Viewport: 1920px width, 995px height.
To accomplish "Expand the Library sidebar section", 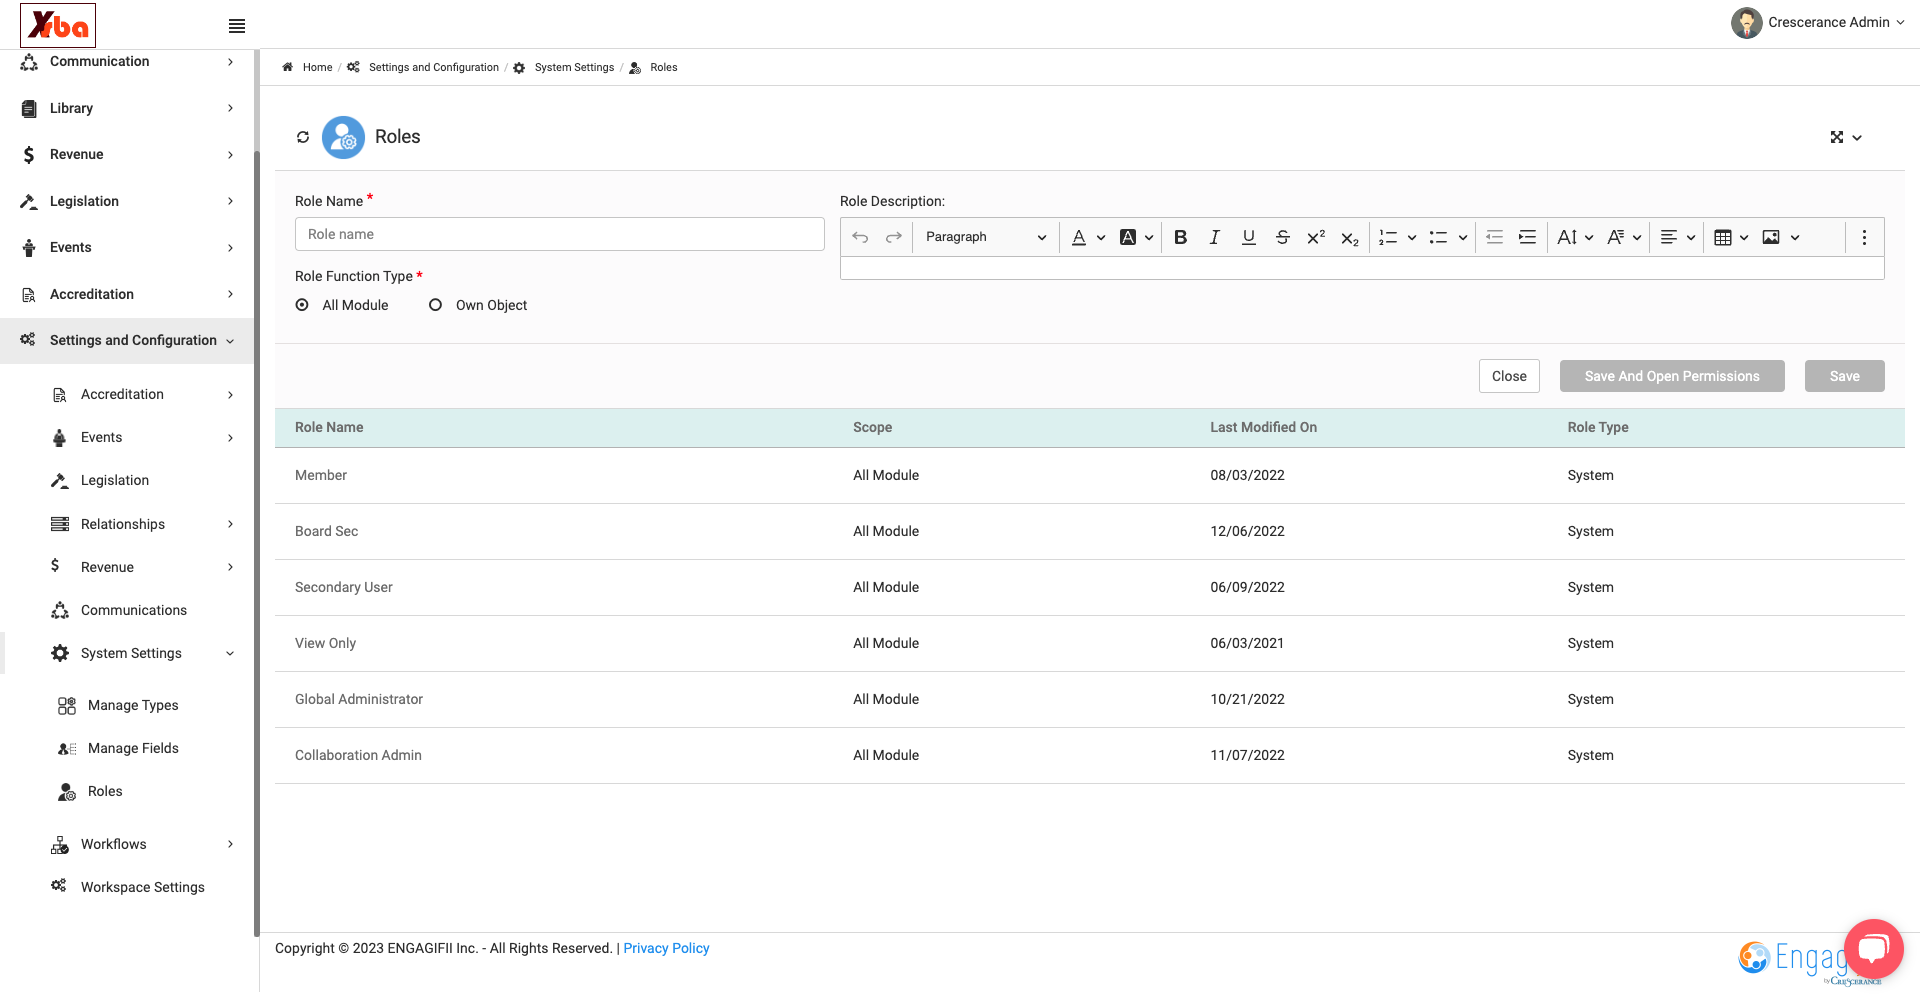I will (127, 108).
